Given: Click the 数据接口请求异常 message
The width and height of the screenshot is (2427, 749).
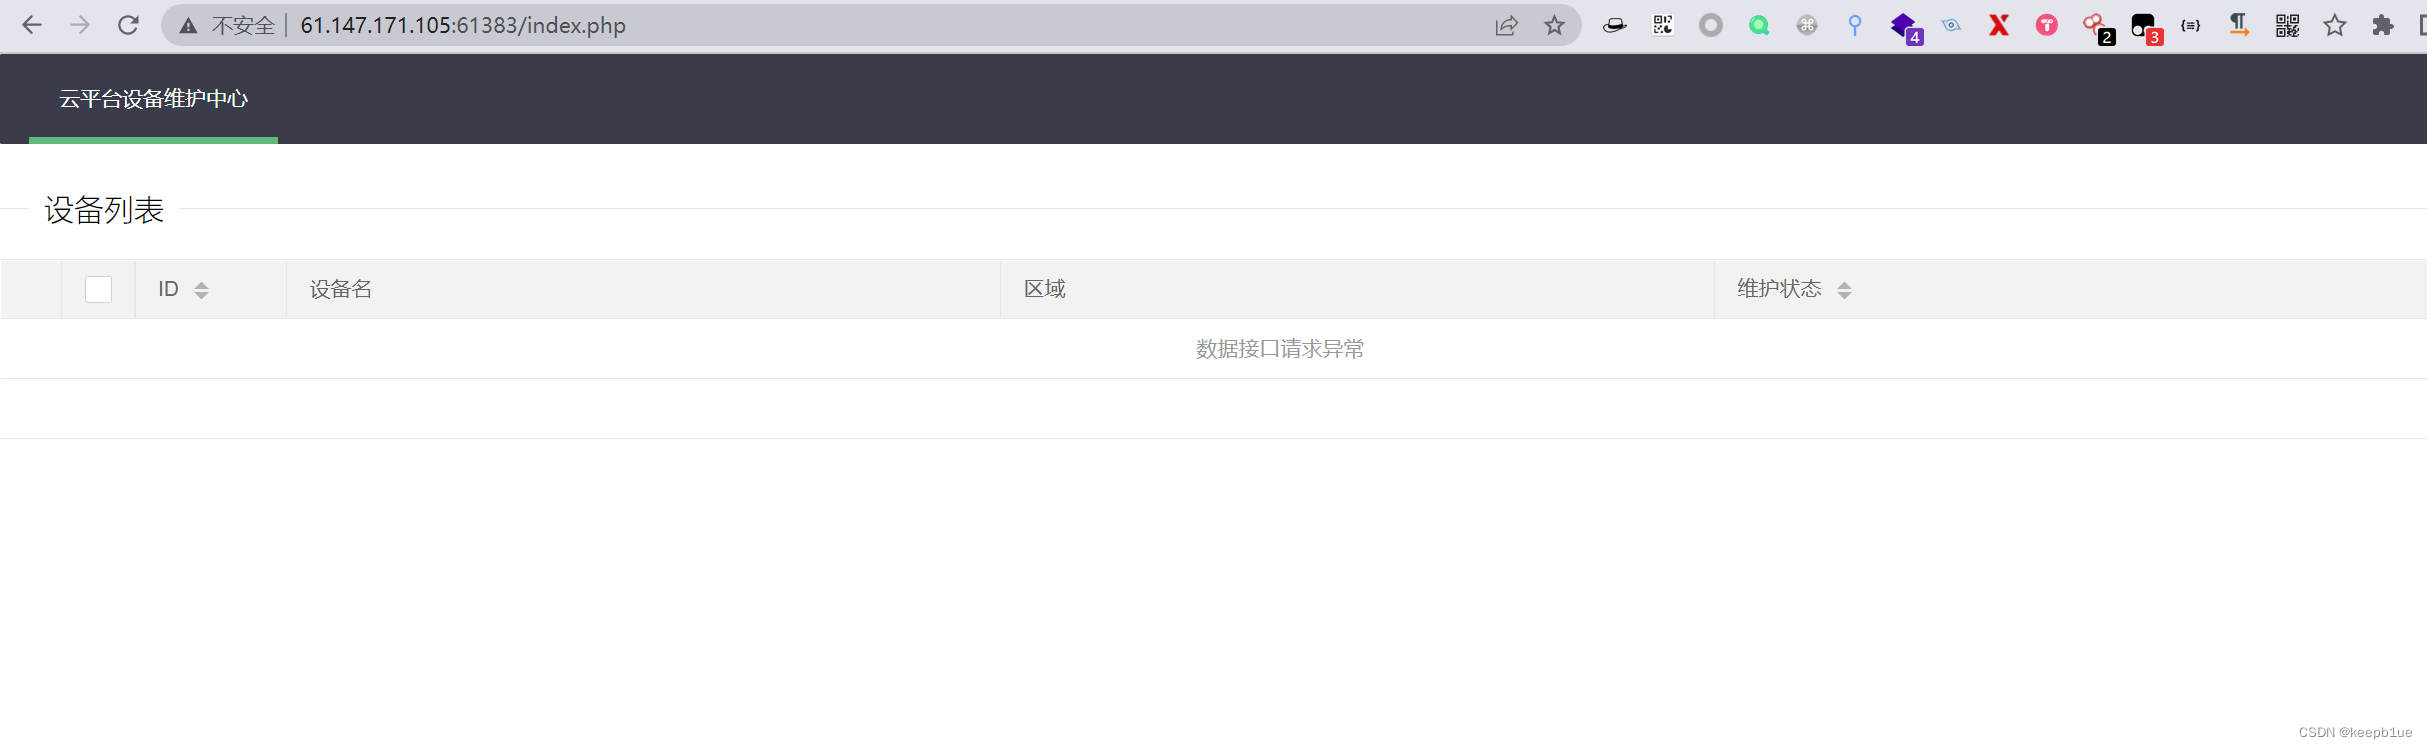Looking at the screenshot, I should point(1280,349).
